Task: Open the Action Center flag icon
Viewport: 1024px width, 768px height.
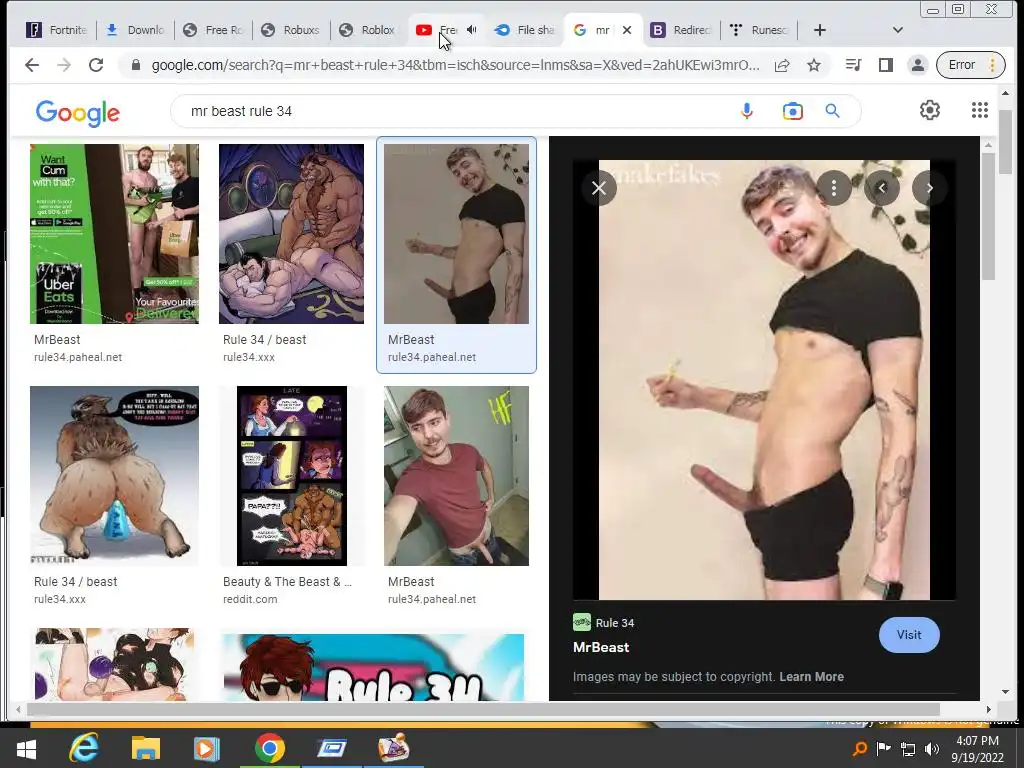Action: click(x=884, y=748)
